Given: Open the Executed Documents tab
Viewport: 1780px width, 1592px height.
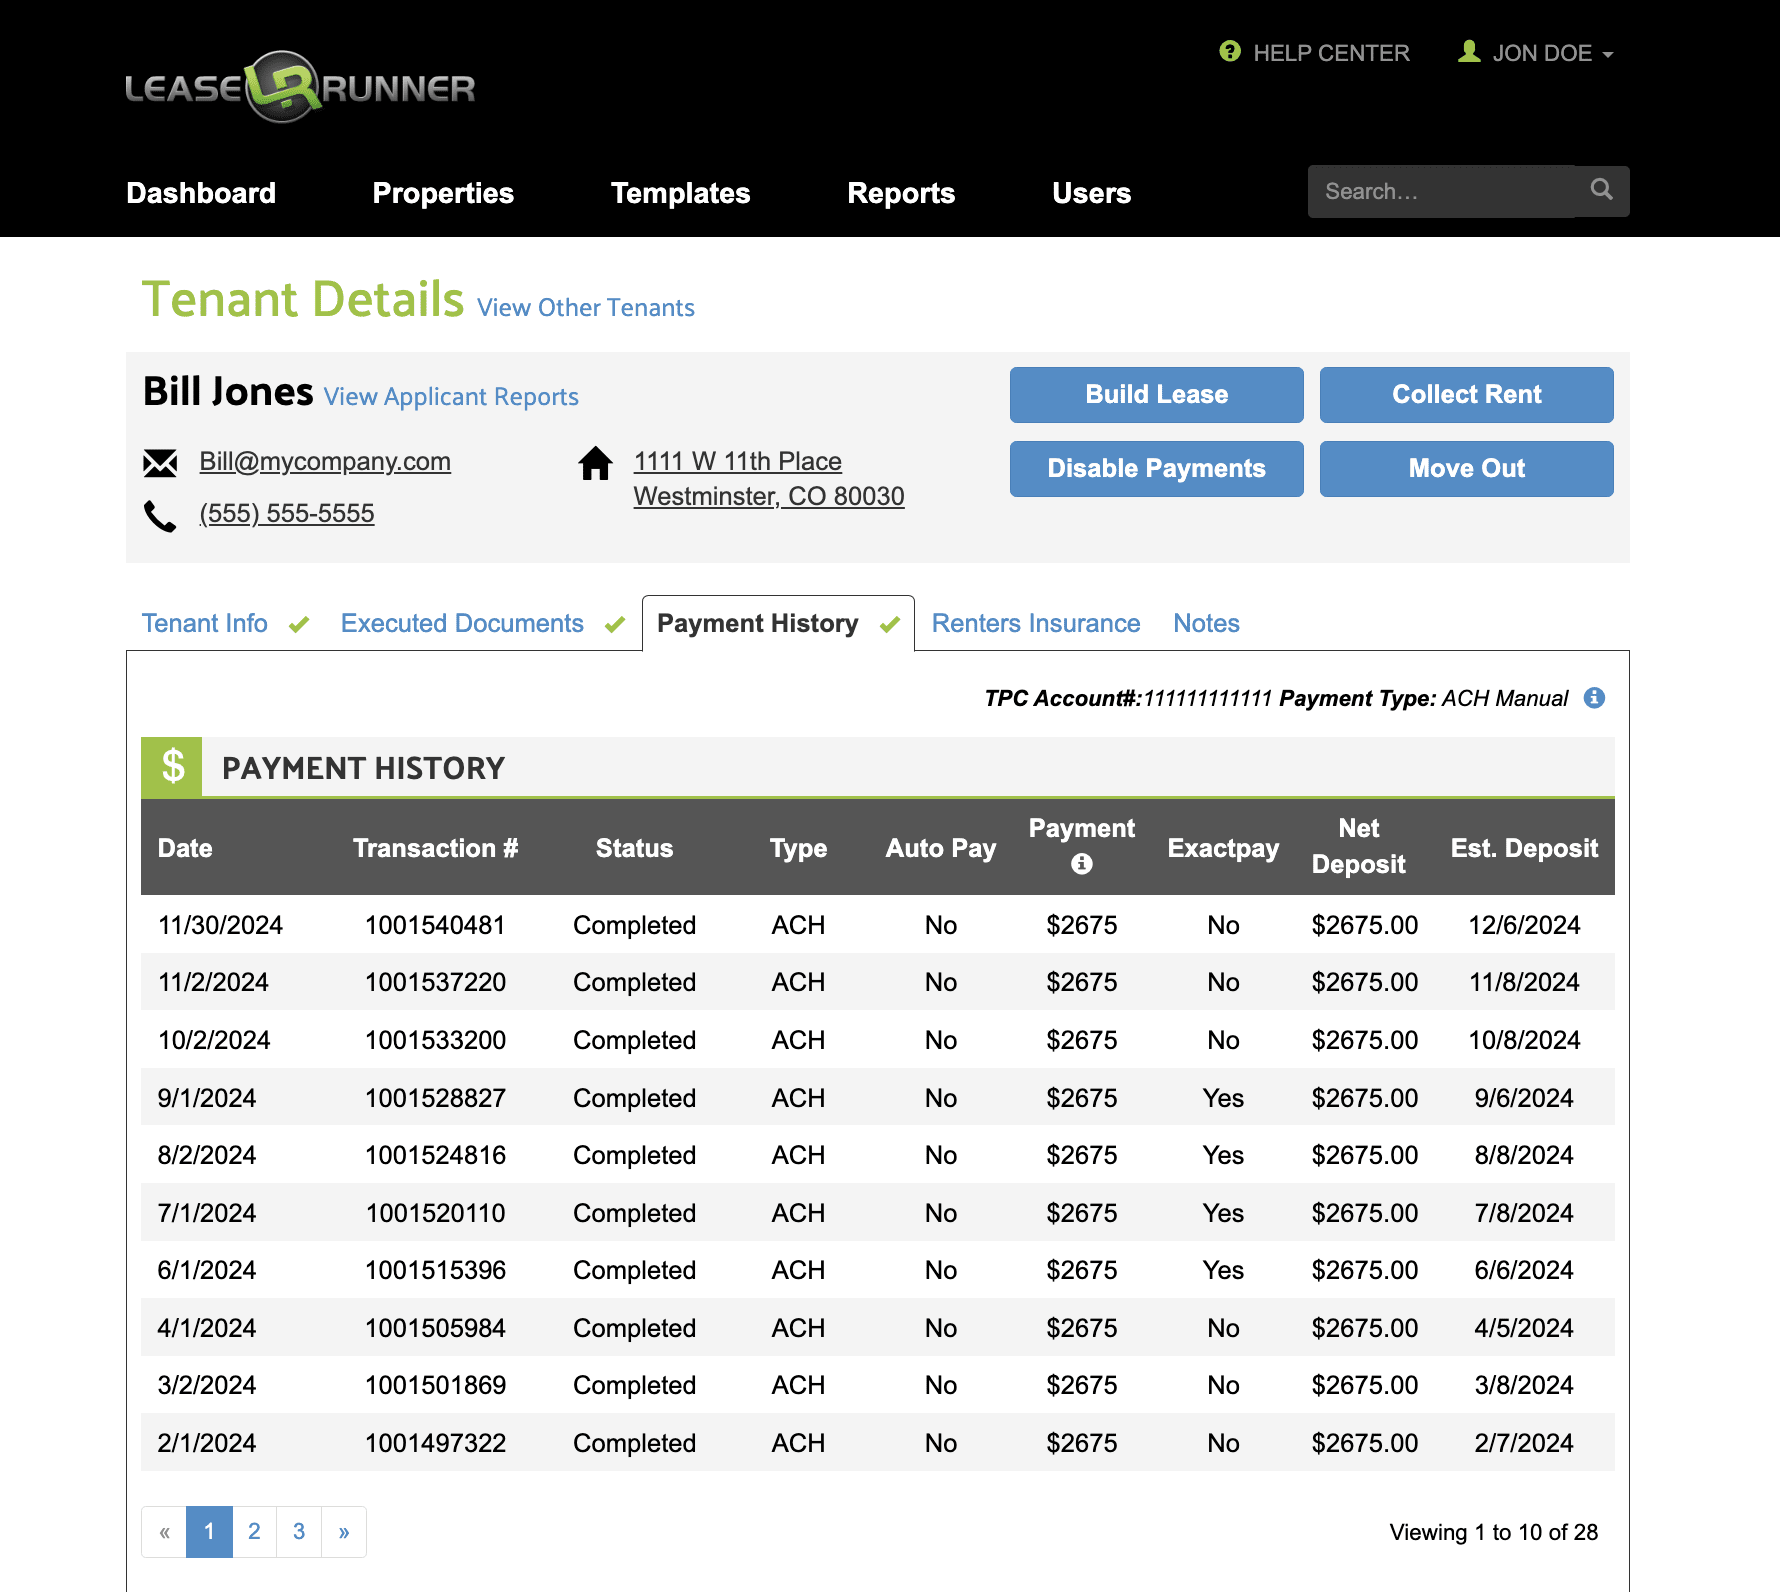Looking at the screenshot, I should coord(461,623).
